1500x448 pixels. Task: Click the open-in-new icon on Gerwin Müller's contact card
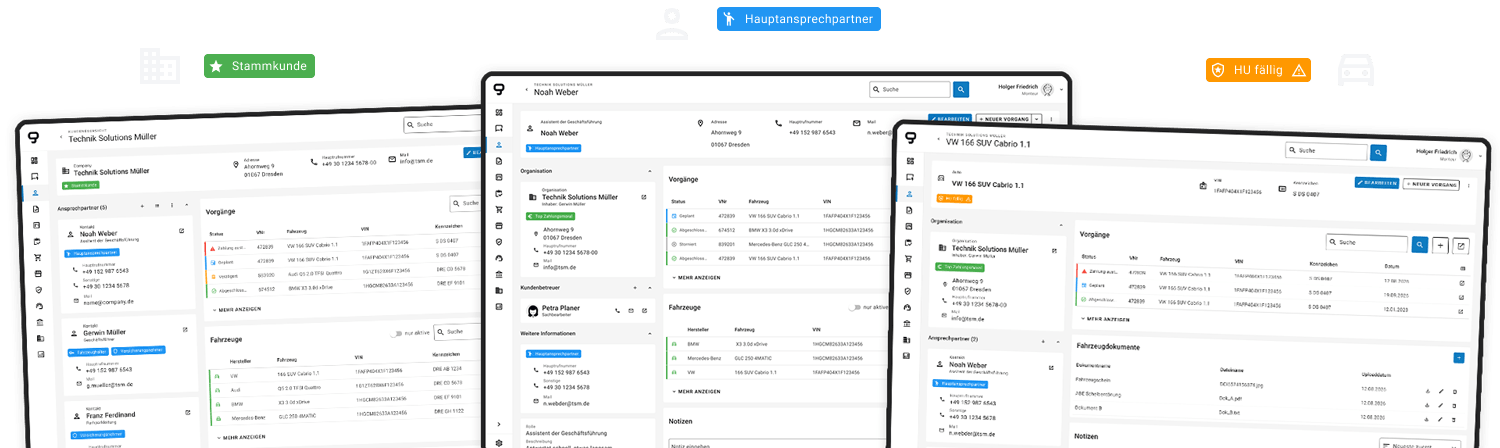pyautogui.click(x=185, y=330)
